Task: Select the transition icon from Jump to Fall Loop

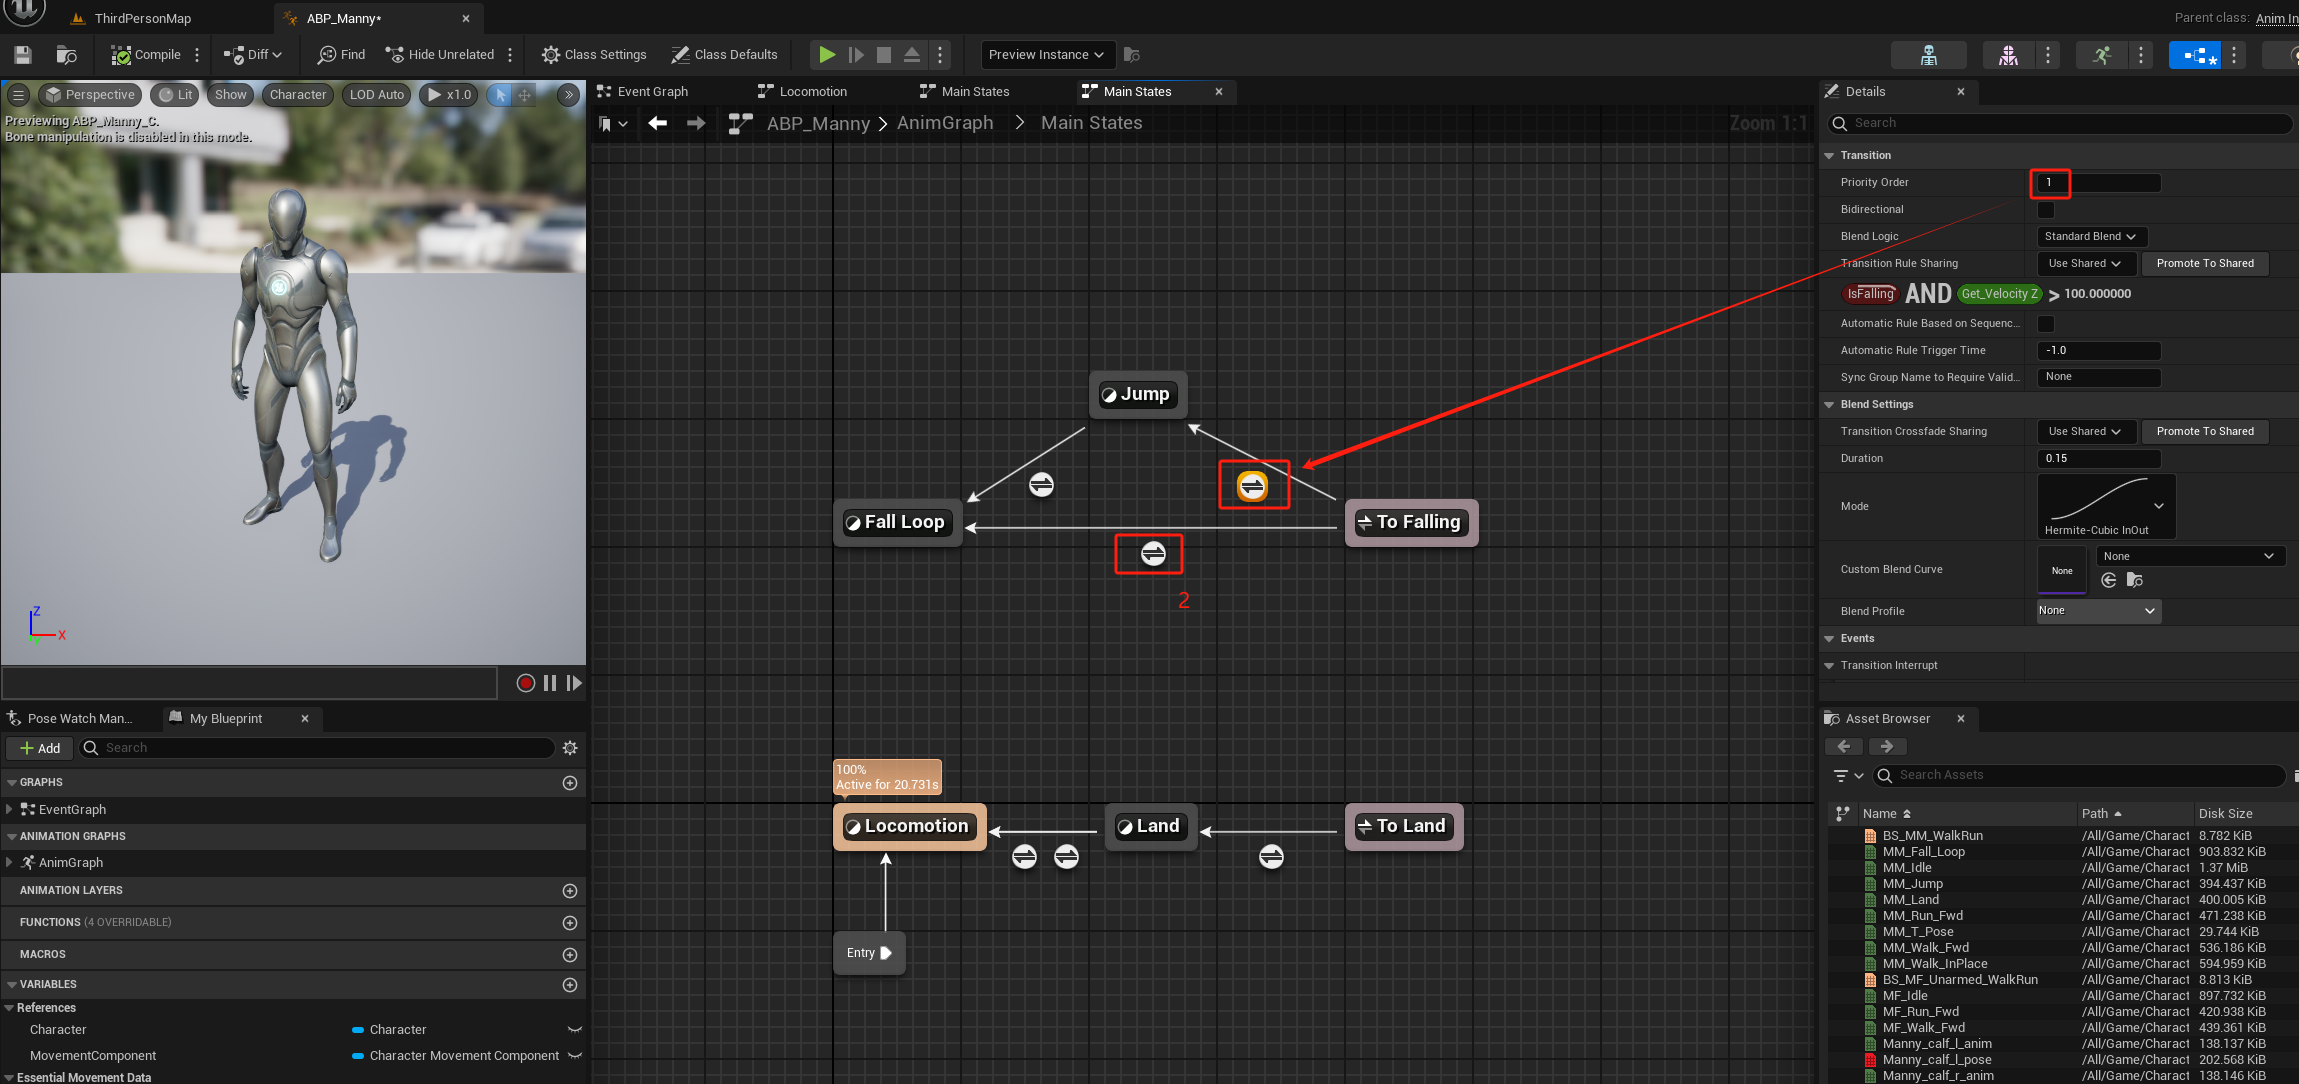Action: tap(1041, 485)
